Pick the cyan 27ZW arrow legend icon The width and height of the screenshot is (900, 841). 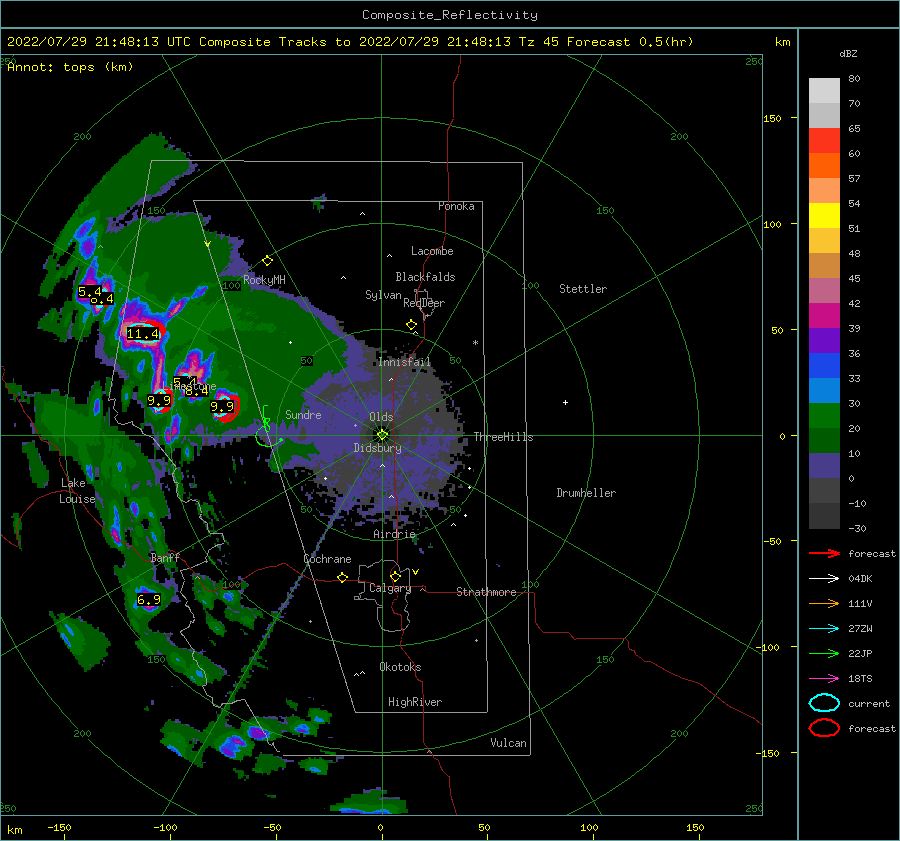pos(824,628)
